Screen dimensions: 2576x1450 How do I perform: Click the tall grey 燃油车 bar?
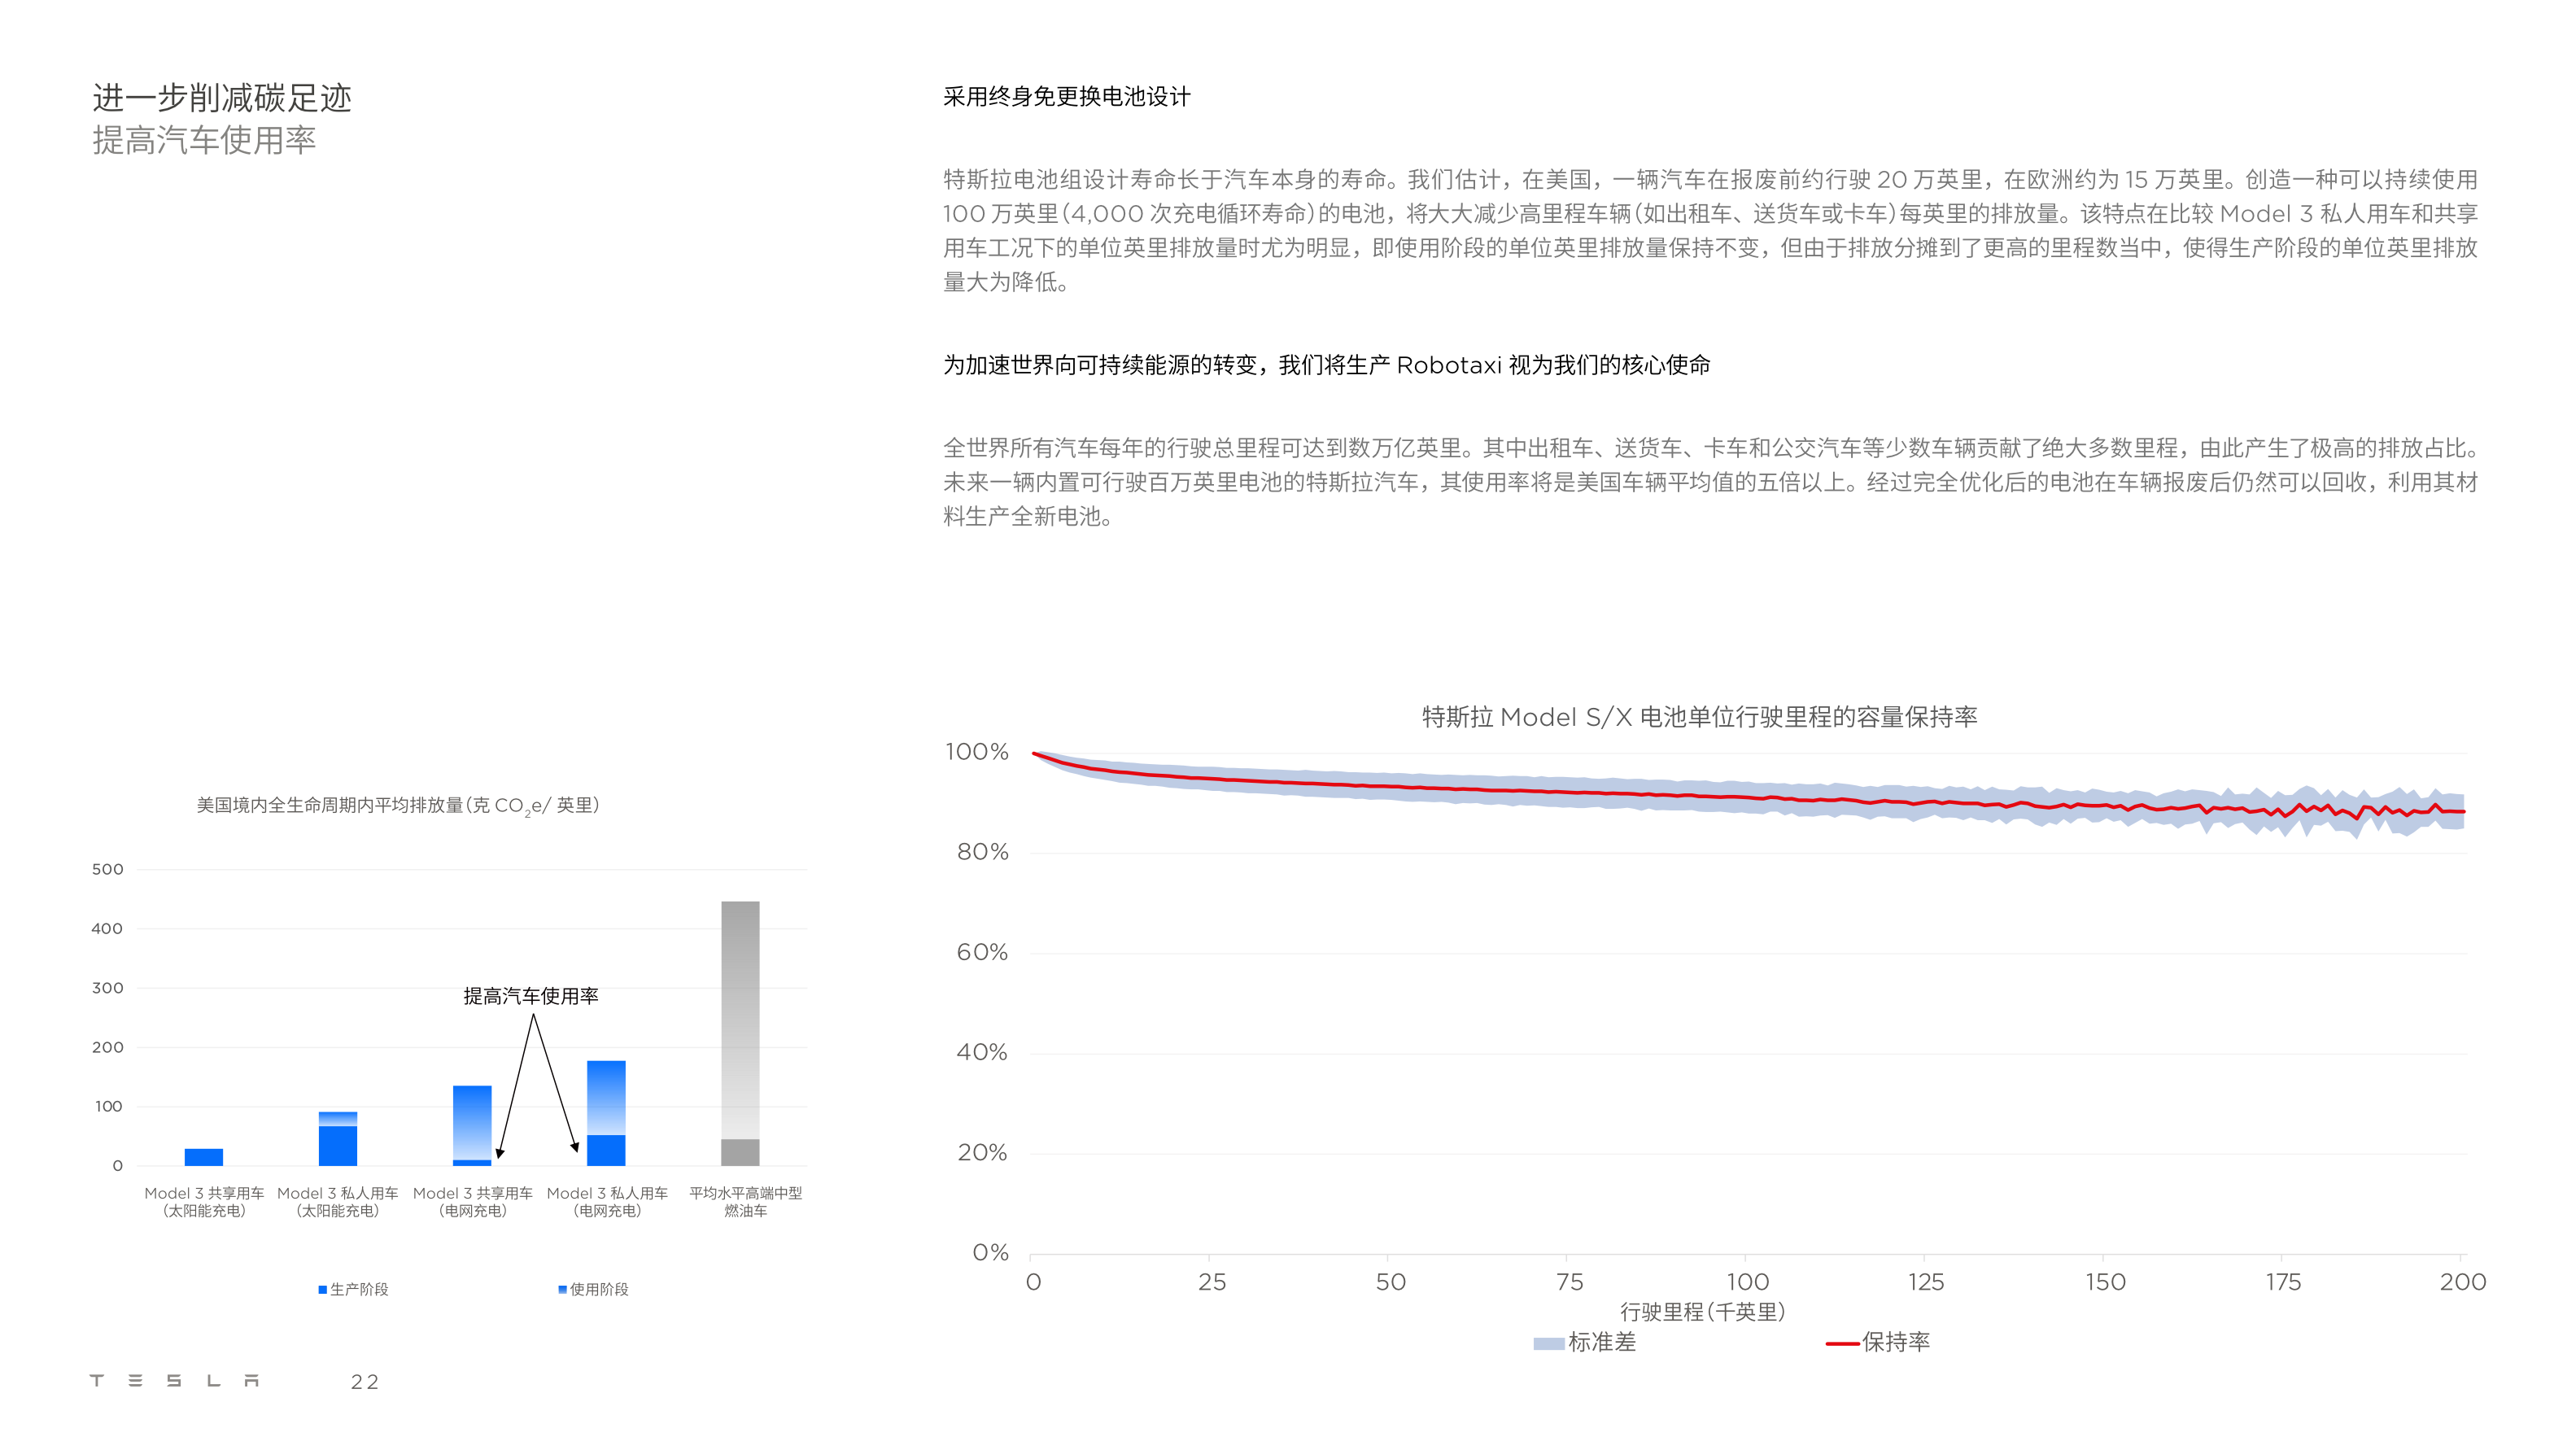point(740,1034)
